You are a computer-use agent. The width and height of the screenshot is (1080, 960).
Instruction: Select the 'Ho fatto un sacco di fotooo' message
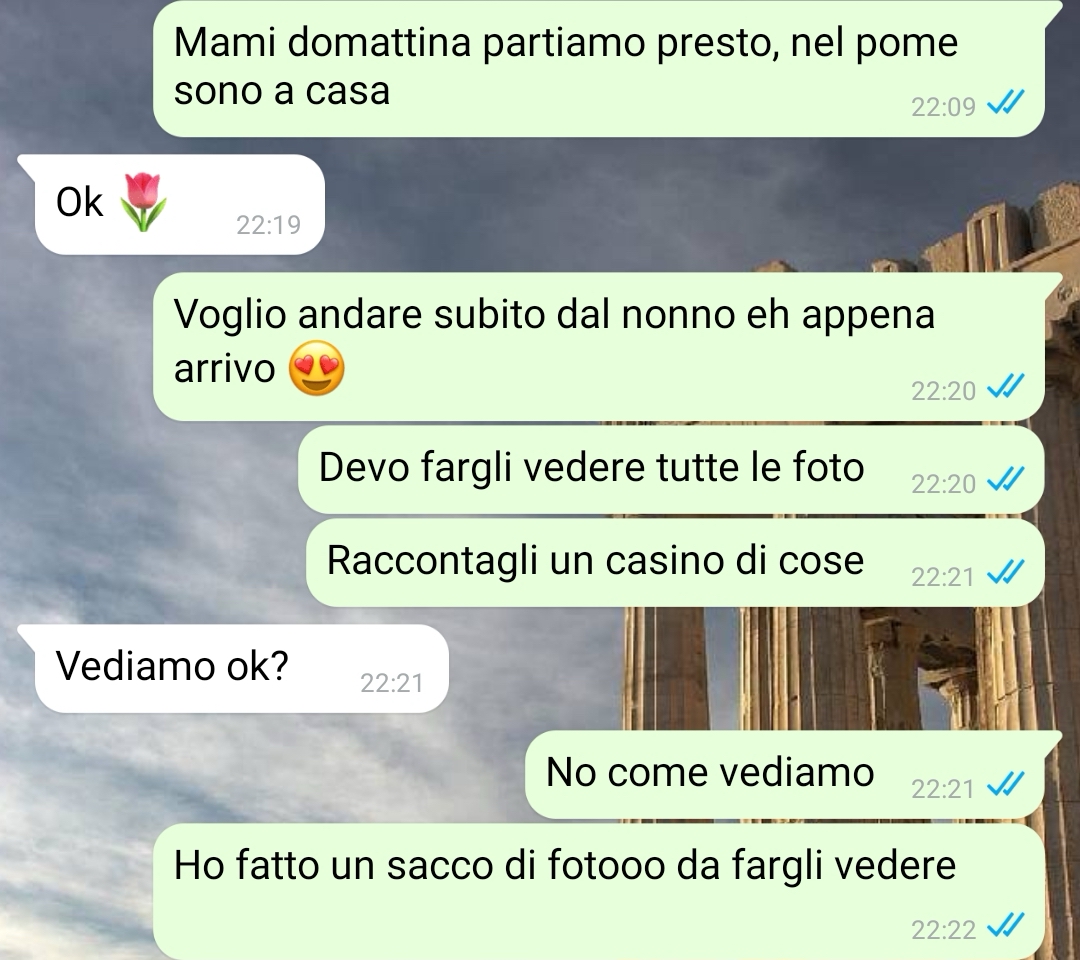599,892
